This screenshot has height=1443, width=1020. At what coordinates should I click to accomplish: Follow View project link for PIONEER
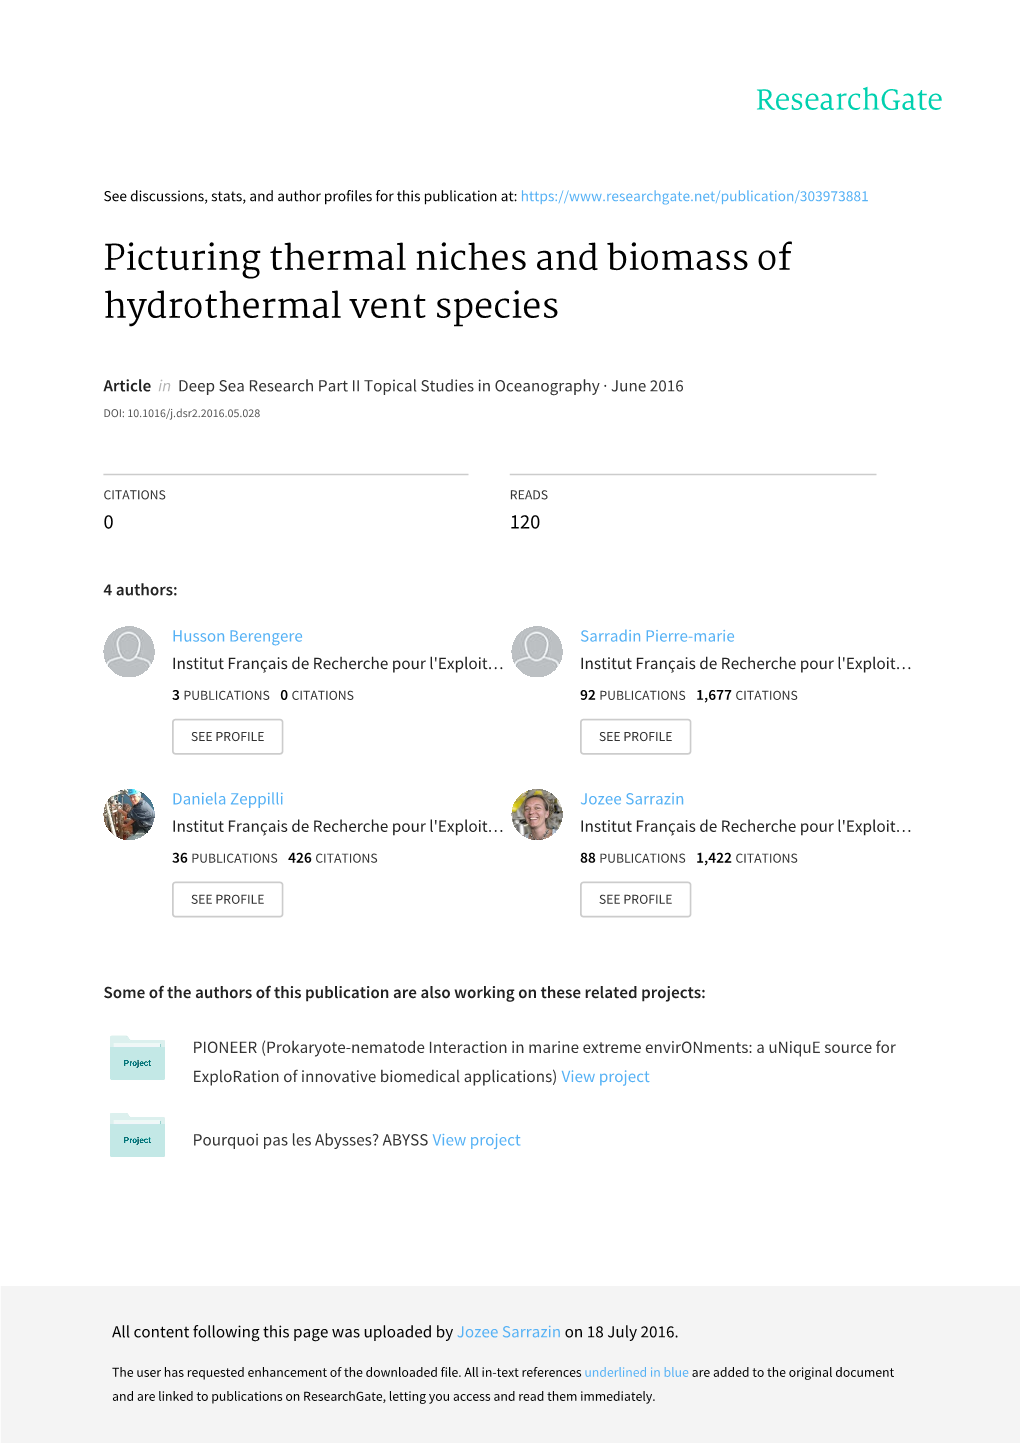(x=605, y=1077)
